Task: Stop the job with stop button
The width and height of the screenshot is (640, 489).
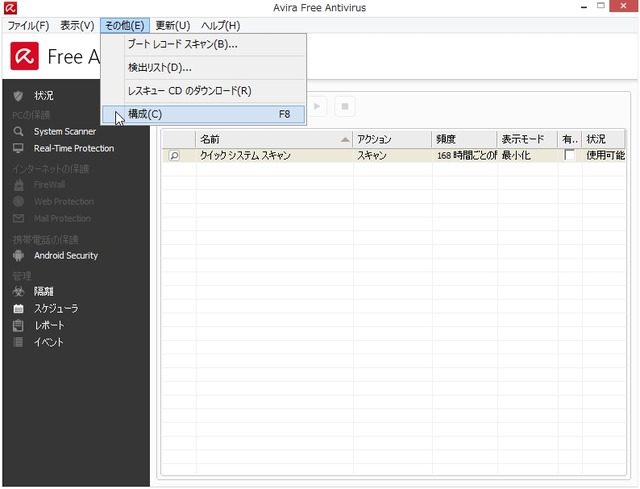Action: coord(344,106)
